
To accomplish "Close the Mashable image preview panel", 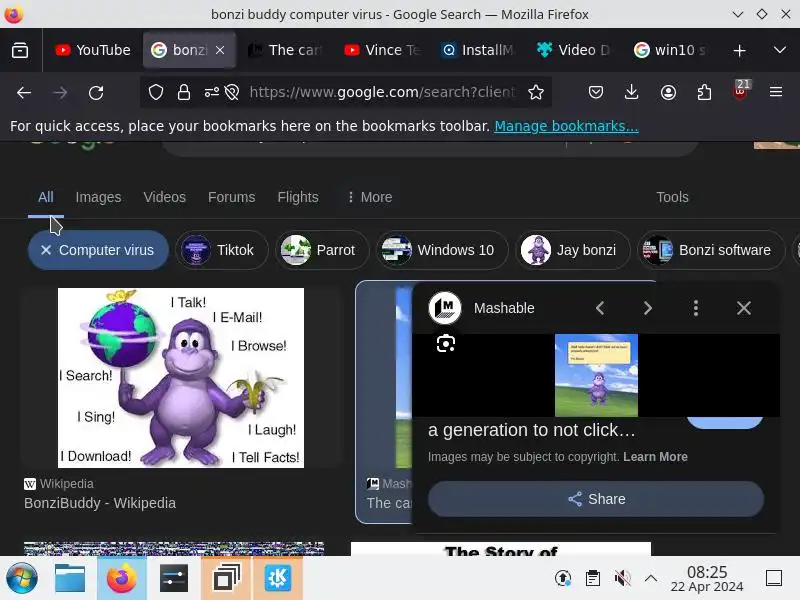I will [x=743, y=308].
